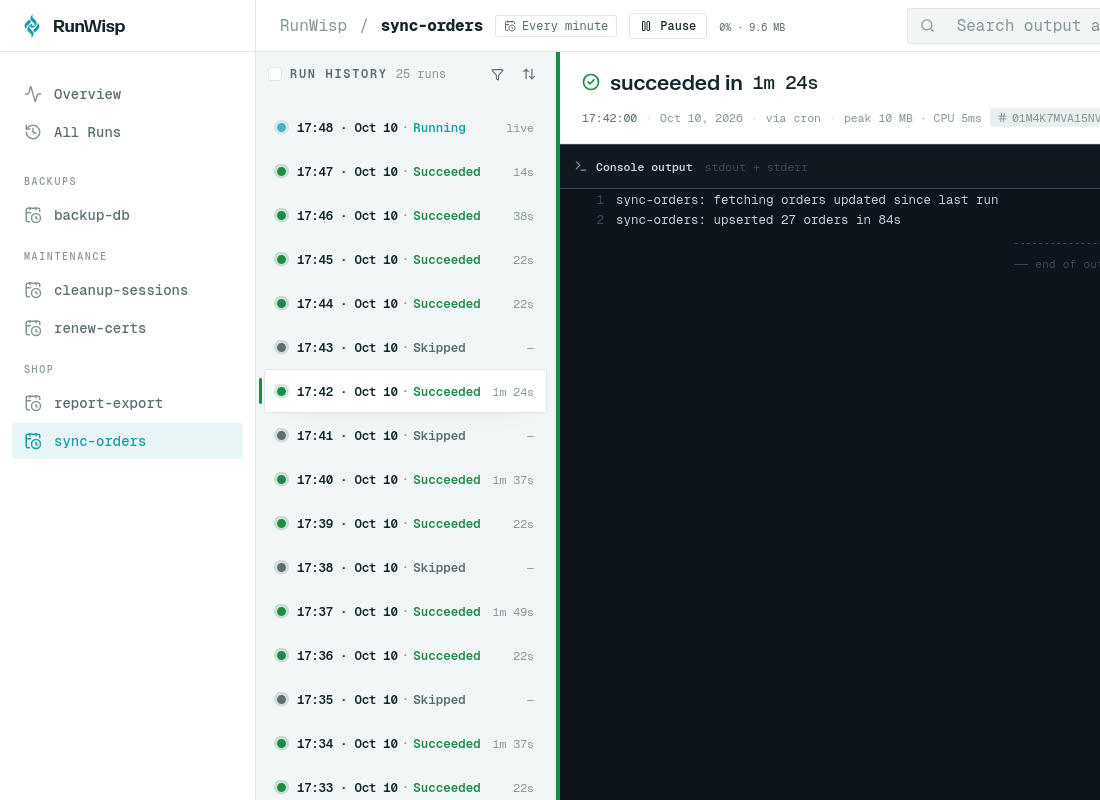
Task: Open the 17:43 Skipped run
Action: (x=405, y=347)
